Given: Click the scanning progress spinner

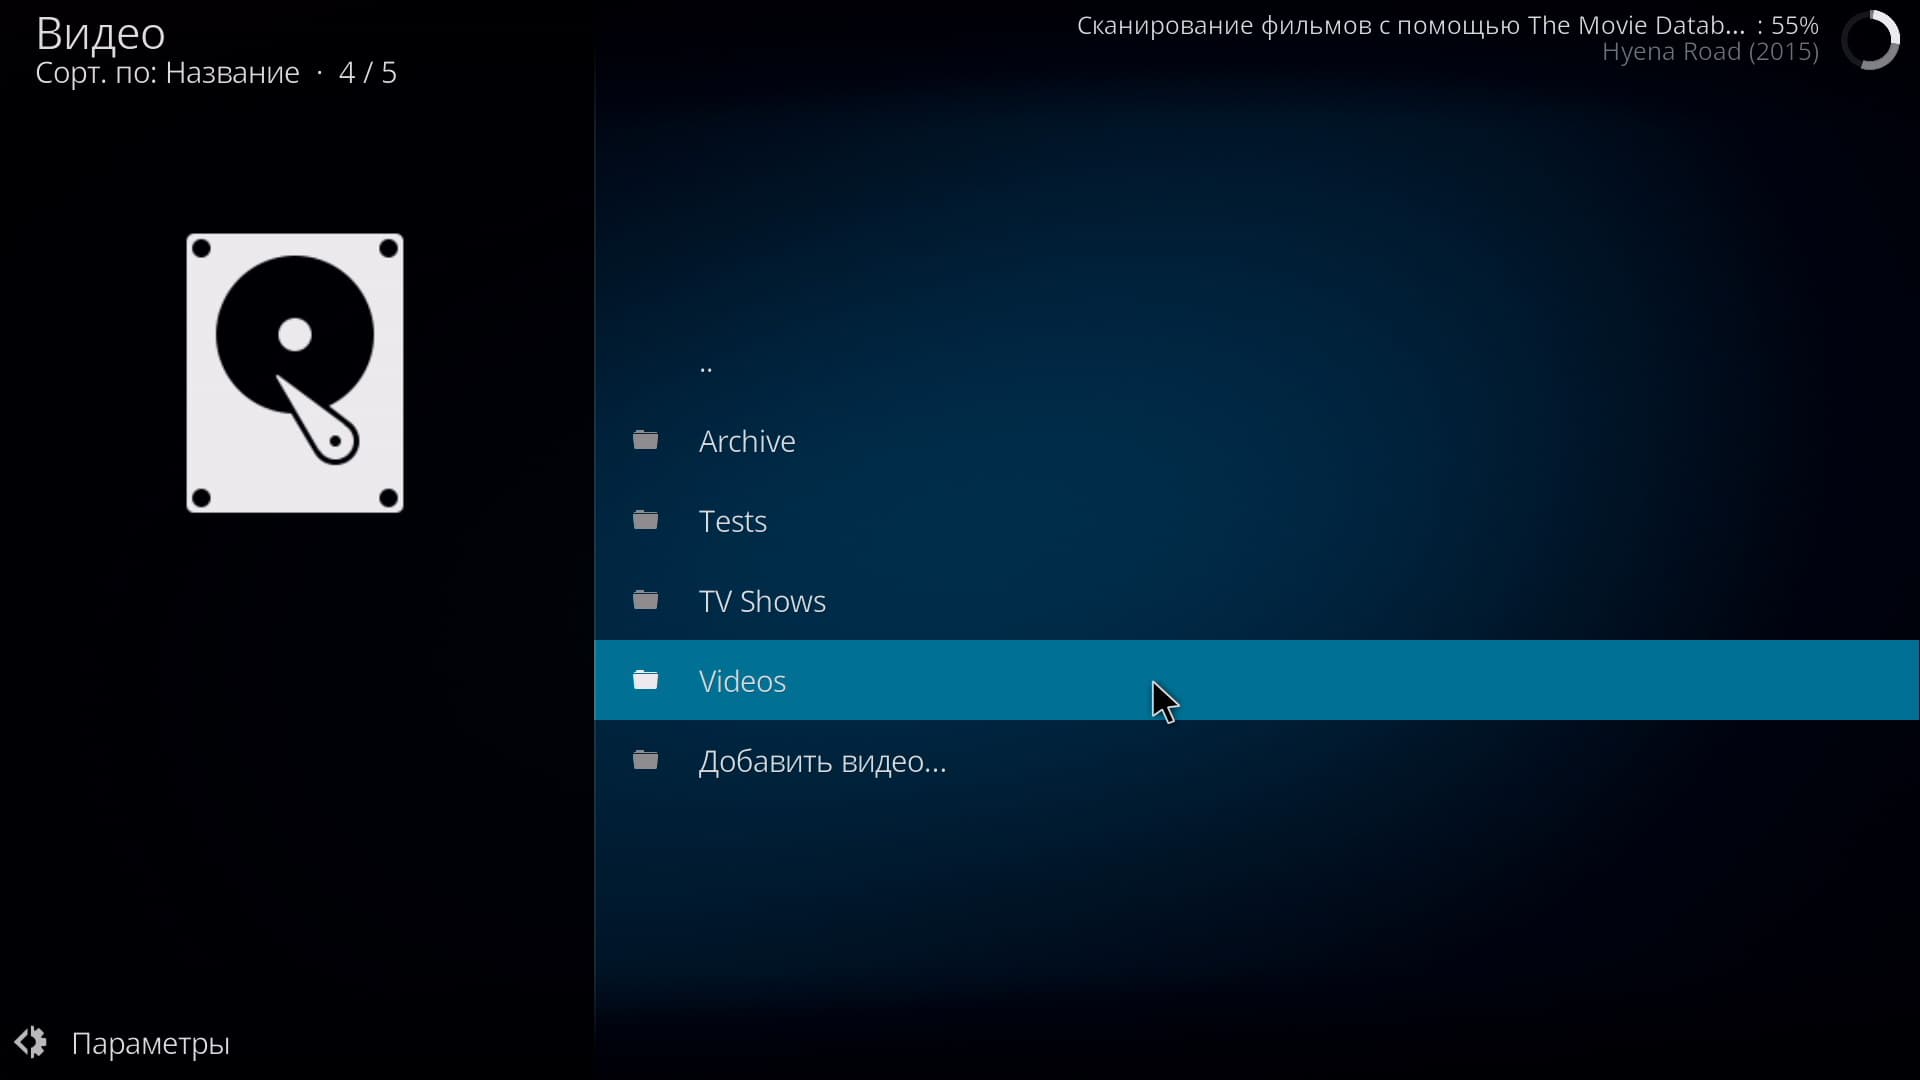Looking at the screenshot, I should pyautogui.click(x=1870, y=40).
